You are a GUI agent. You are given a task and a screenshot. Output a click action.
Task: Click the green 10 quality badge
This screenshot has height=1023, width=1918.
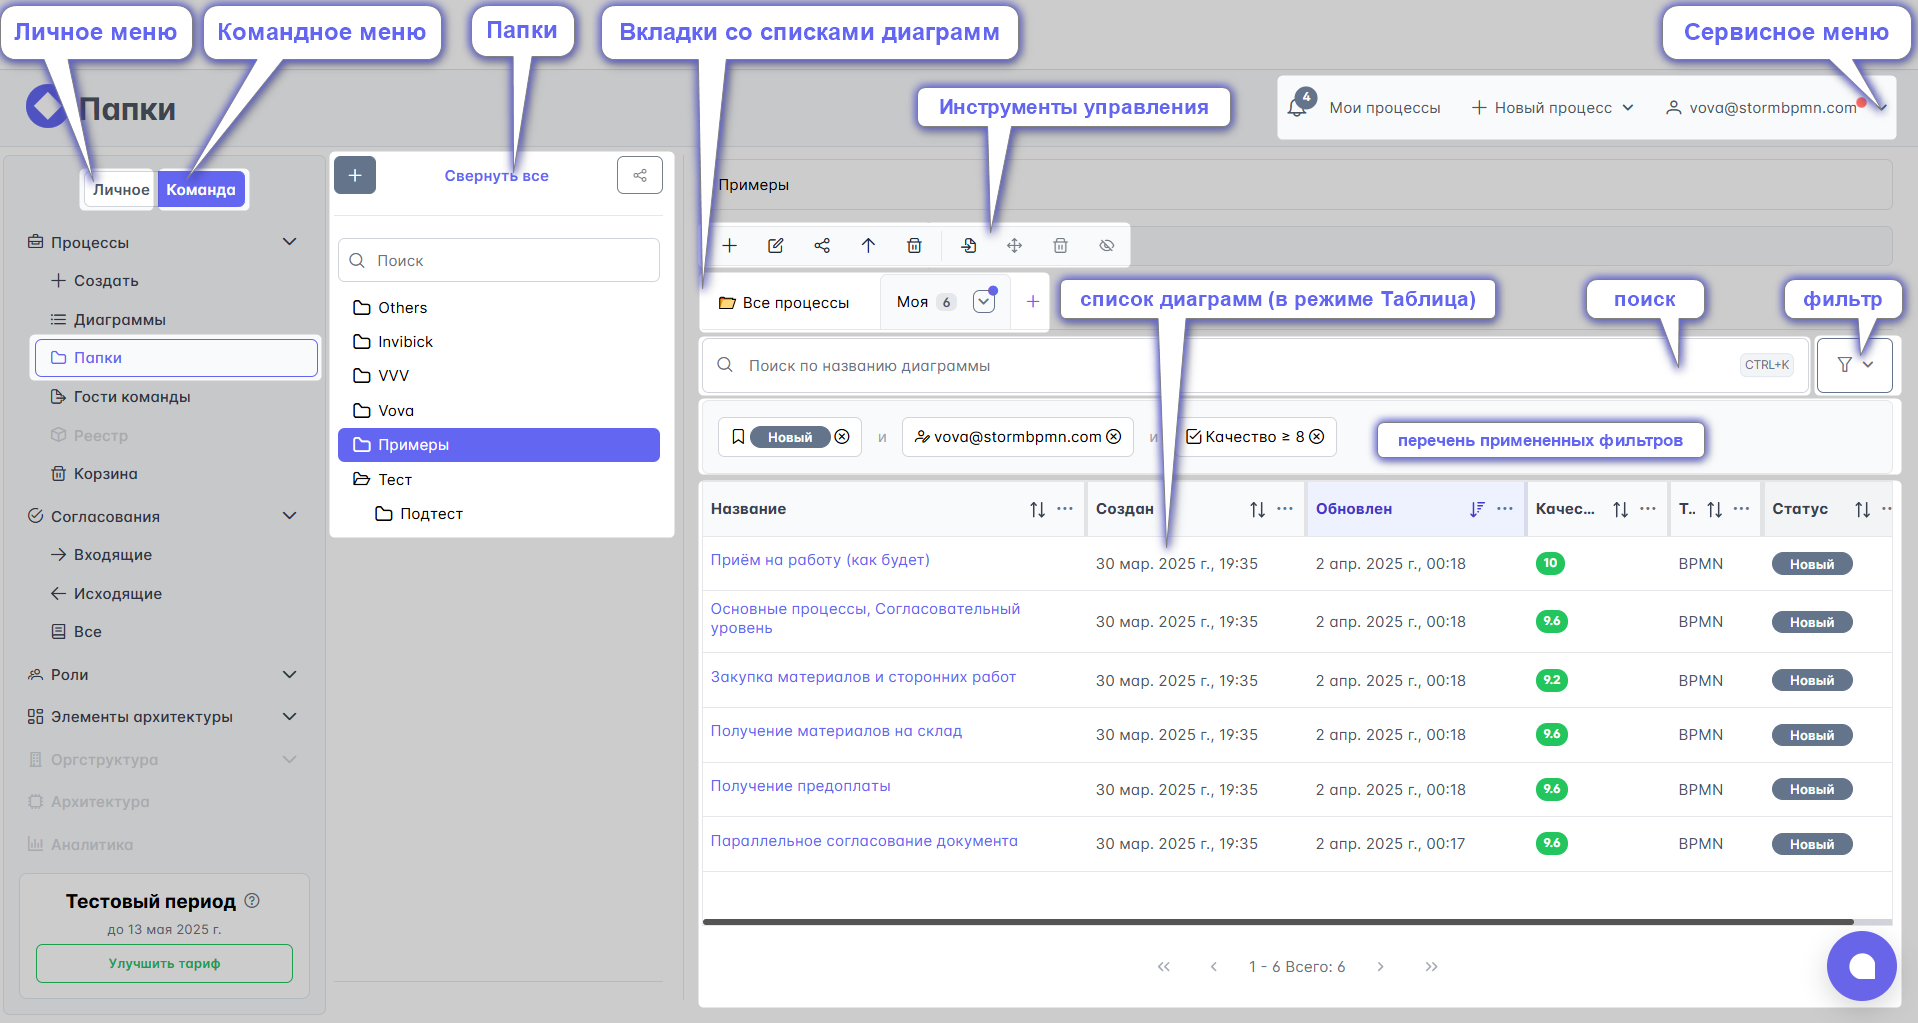1550,563
